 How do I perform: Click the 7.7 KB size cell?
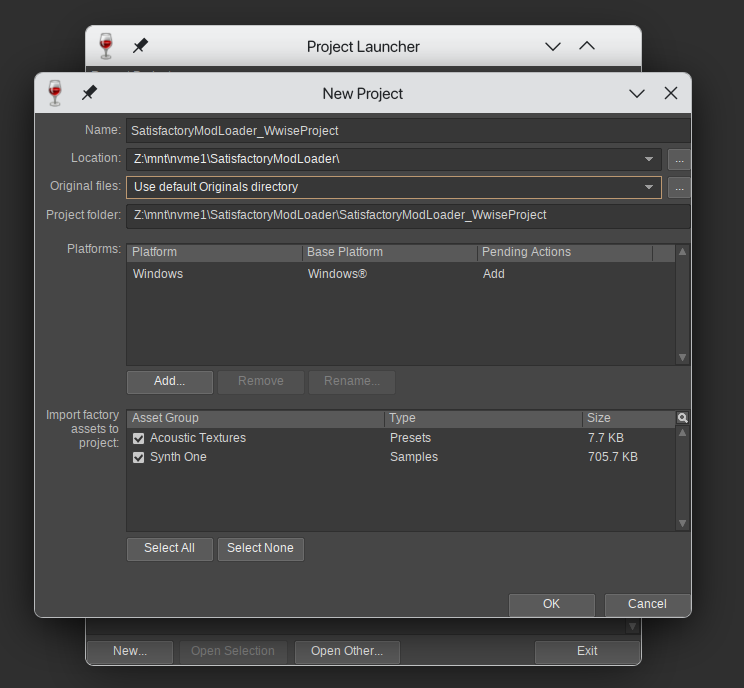click(606, 438)
